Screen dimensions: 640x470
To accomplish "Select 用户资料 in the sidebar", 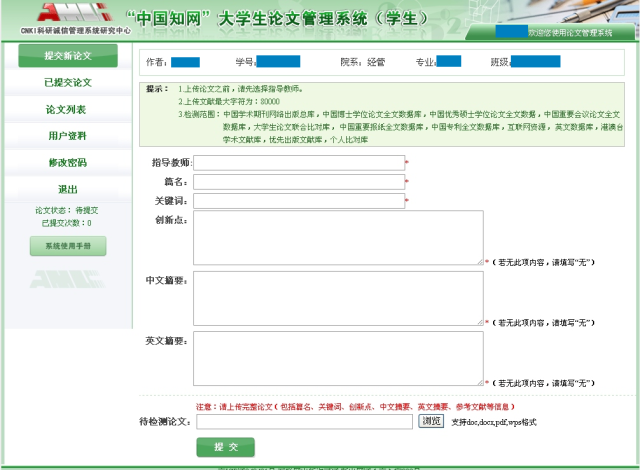I will [68, 136].
